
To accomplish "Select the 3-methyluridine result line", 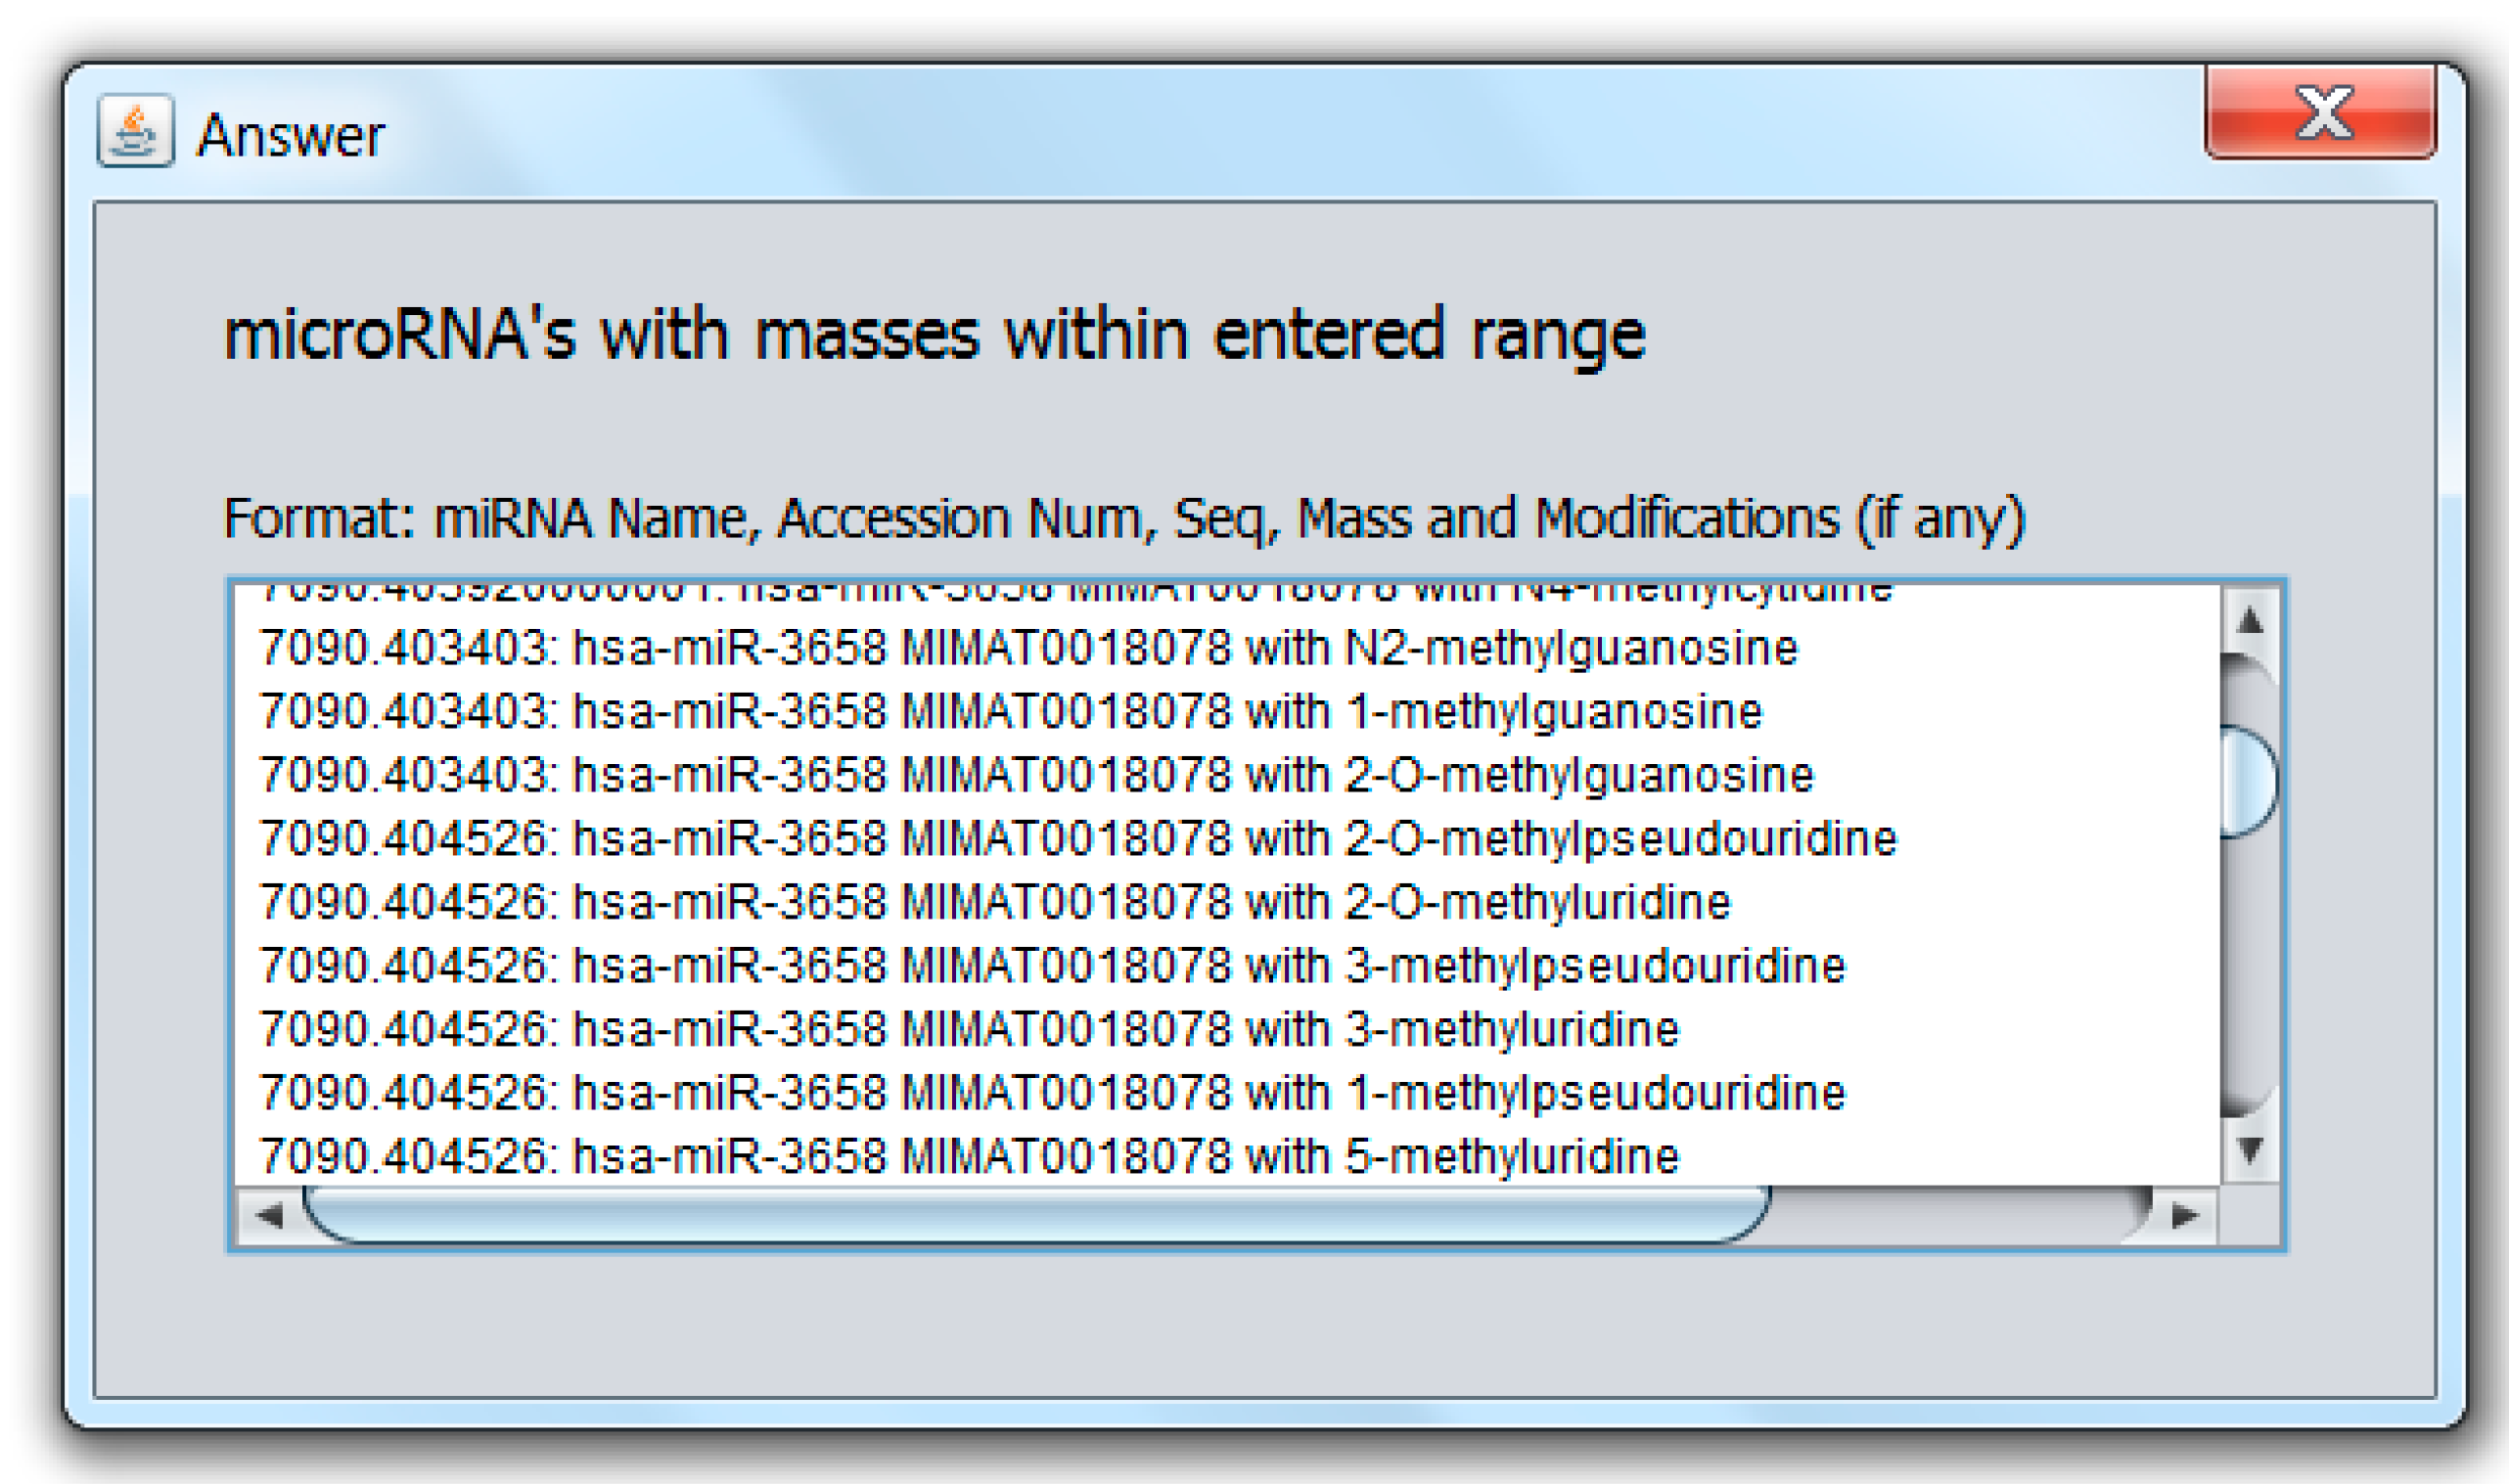I will pyautogui.click(x=969, y=1029).
